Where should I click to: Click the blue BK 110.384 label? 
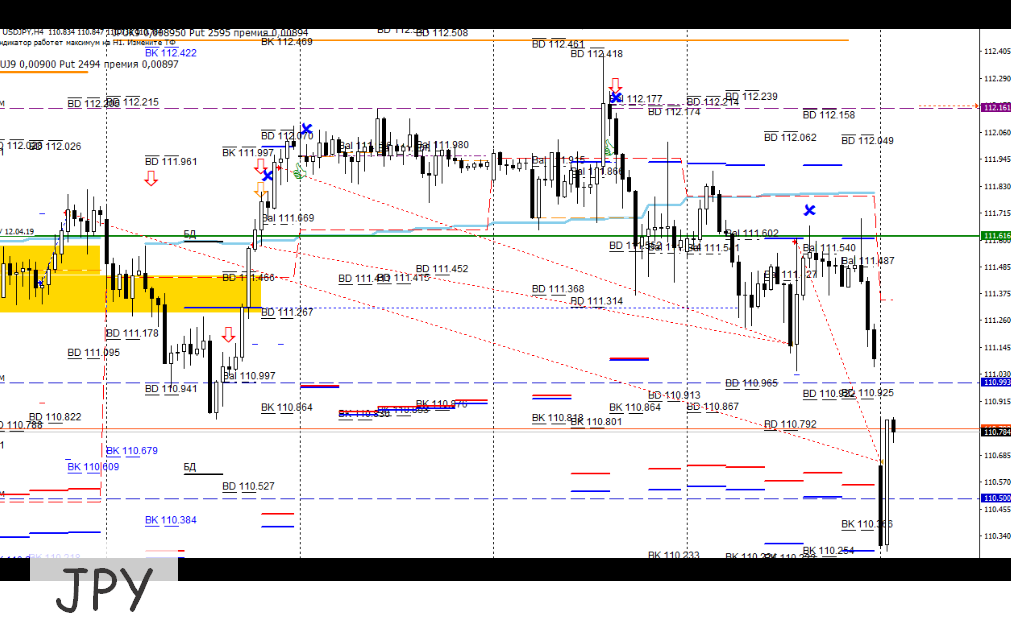(x=171, y=520)
